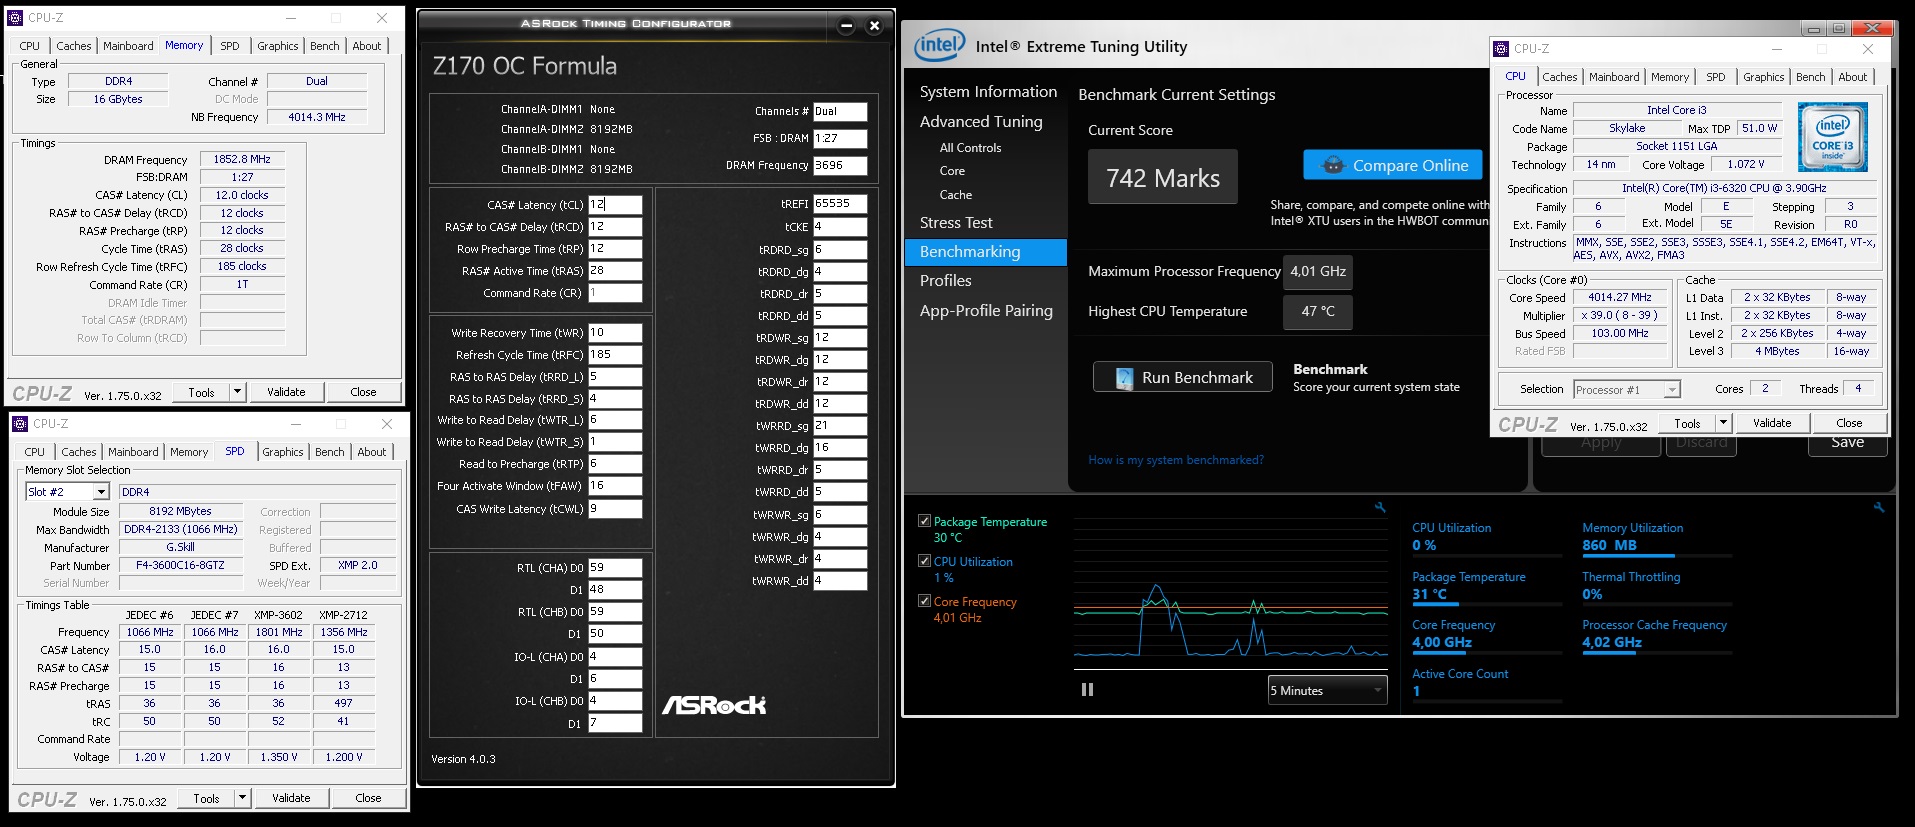
Task: Click the wrench icon above the utilization stats
Action: [x=1878, y=507]
